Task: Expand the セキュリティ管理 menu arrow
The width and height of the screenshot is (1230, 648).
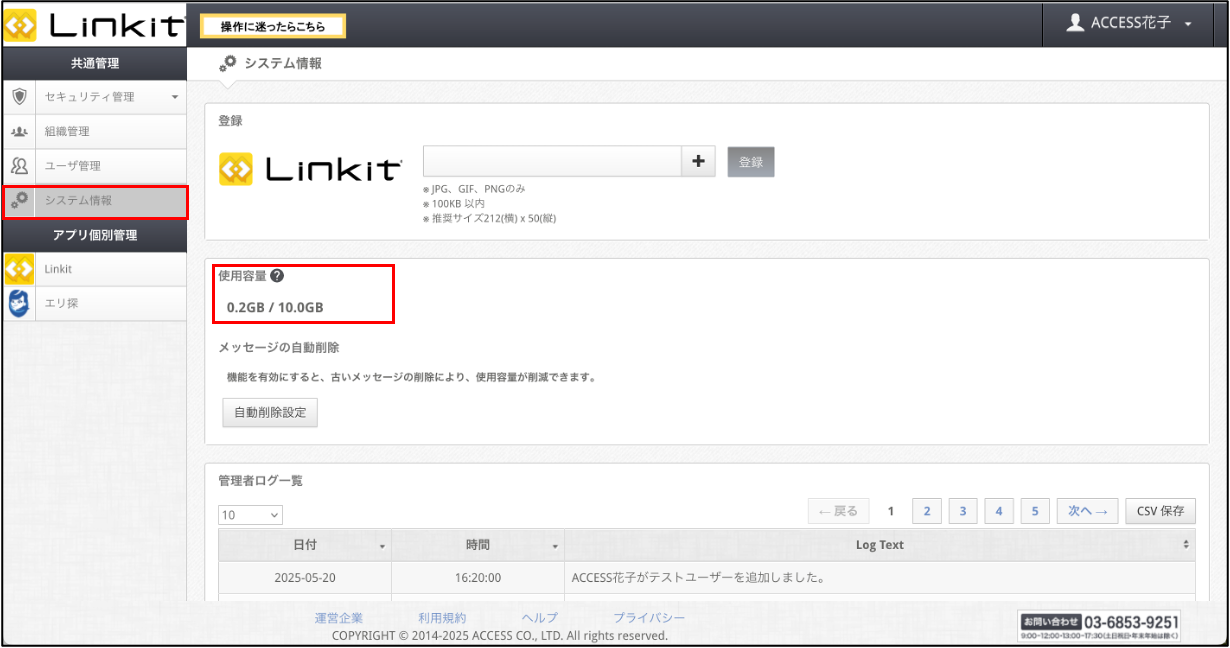Action: coord(175,98)
